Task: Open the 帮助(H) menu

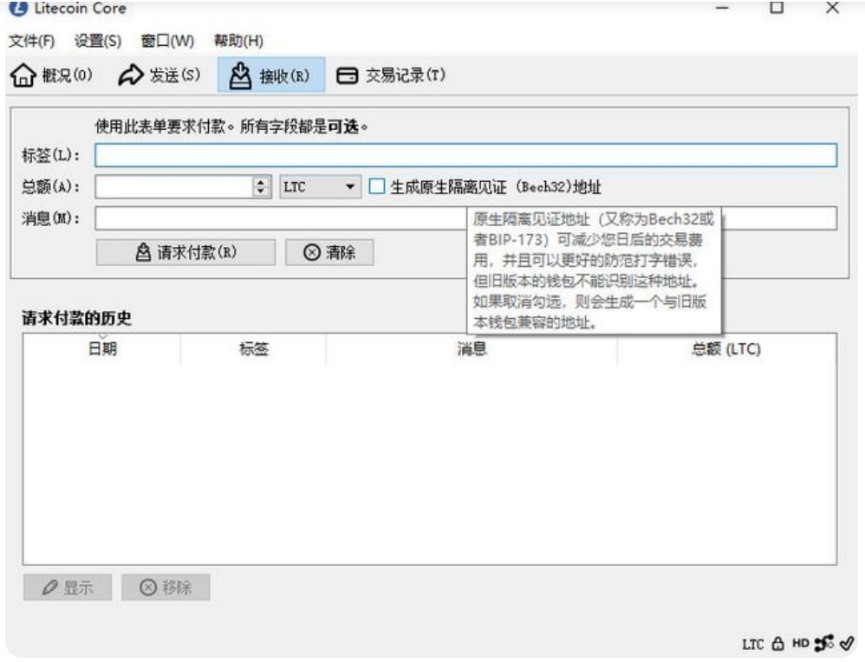Action: [x=238, y=41]
